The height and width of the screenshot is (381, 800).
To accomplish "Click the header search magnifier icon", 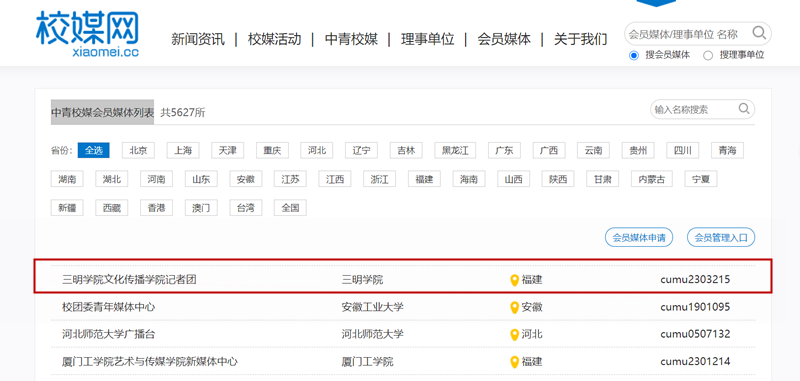I will [759, 33].
